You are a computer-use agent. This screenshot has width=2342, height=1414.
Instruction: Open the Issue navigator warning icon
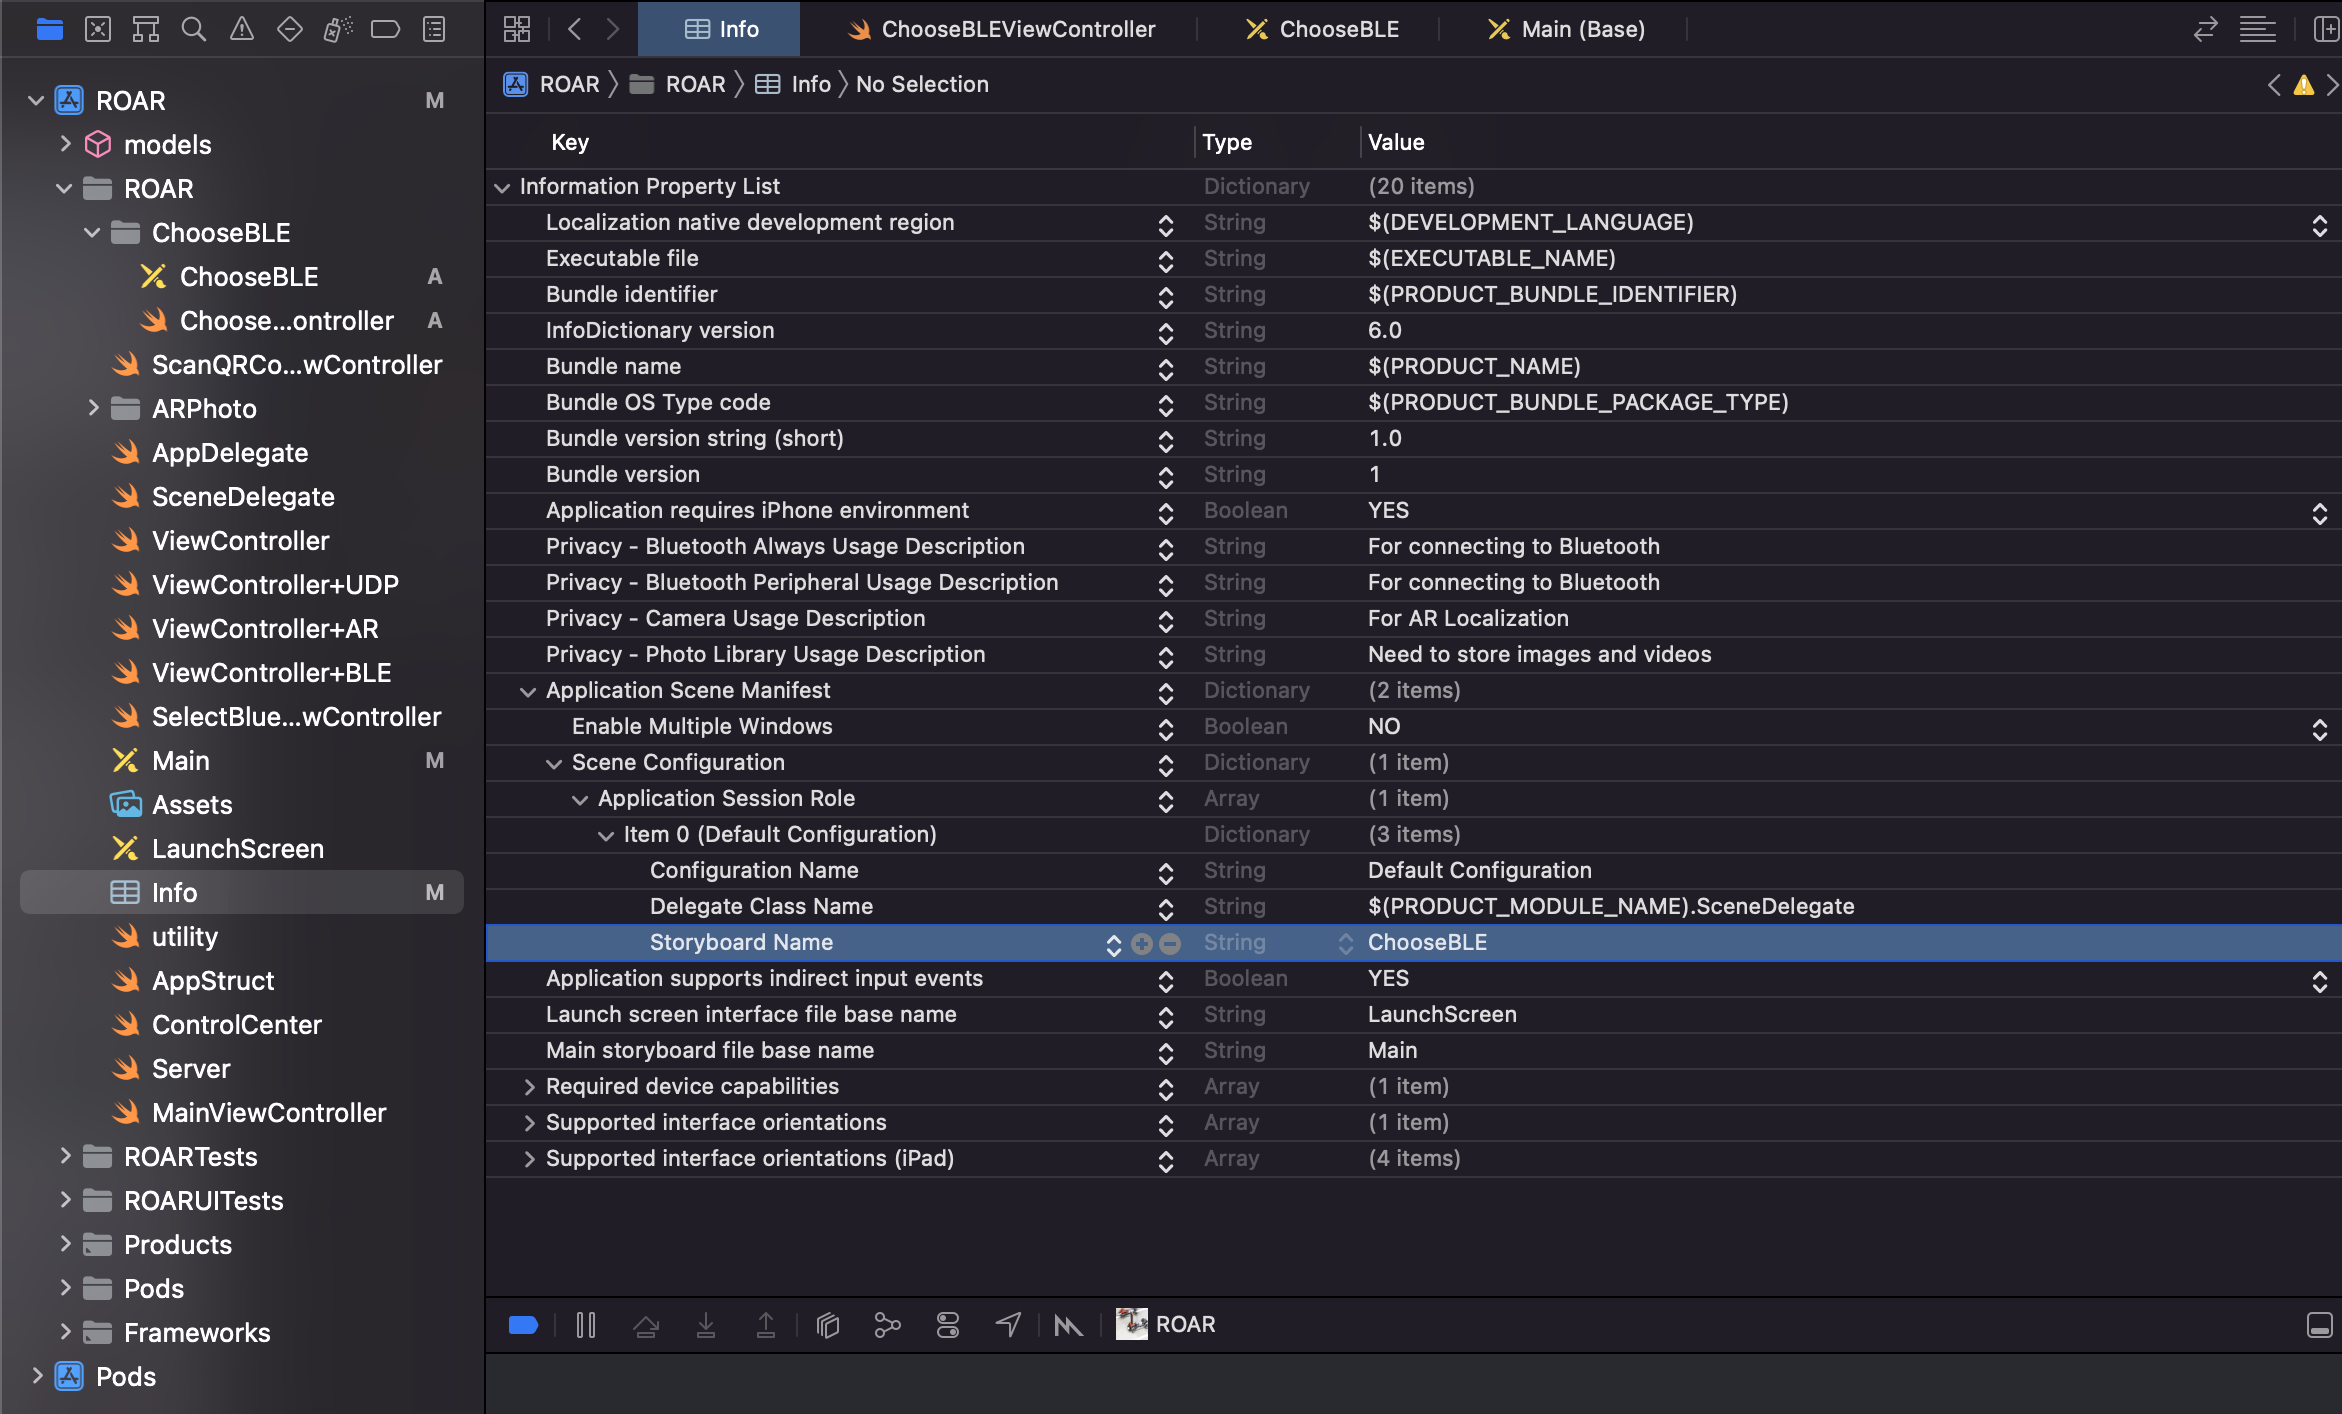(241, 29)
